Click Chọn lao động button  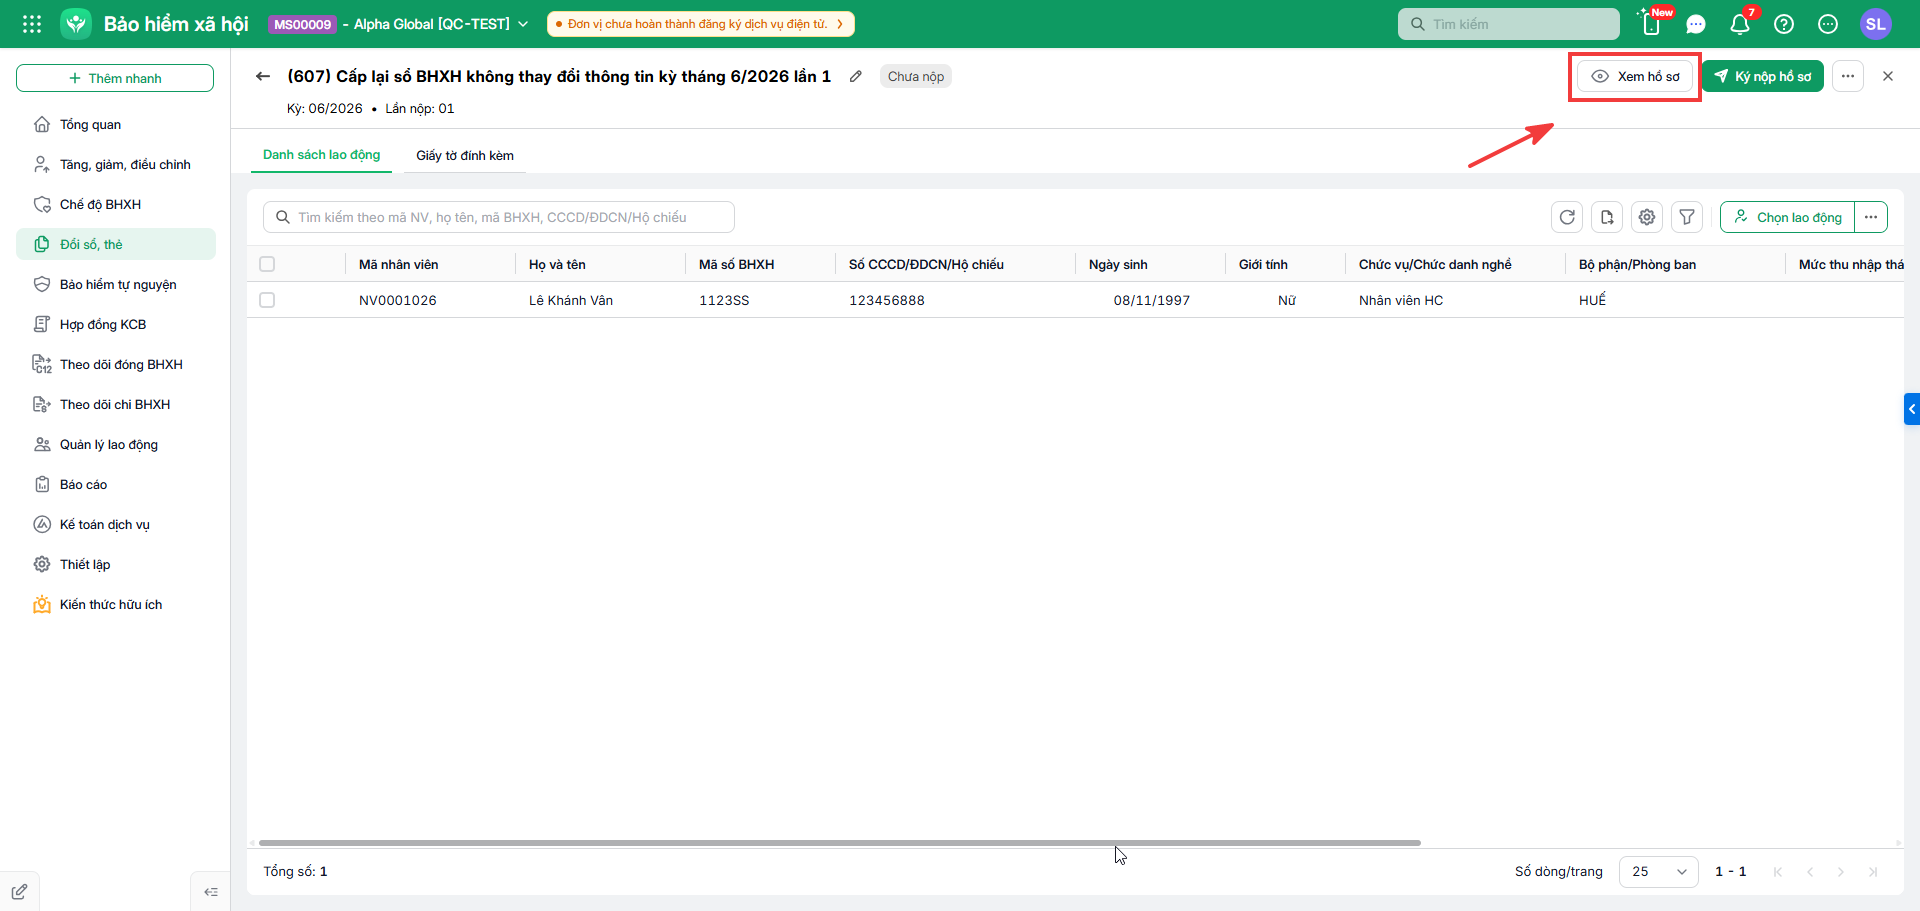(x=1788, y=217)
